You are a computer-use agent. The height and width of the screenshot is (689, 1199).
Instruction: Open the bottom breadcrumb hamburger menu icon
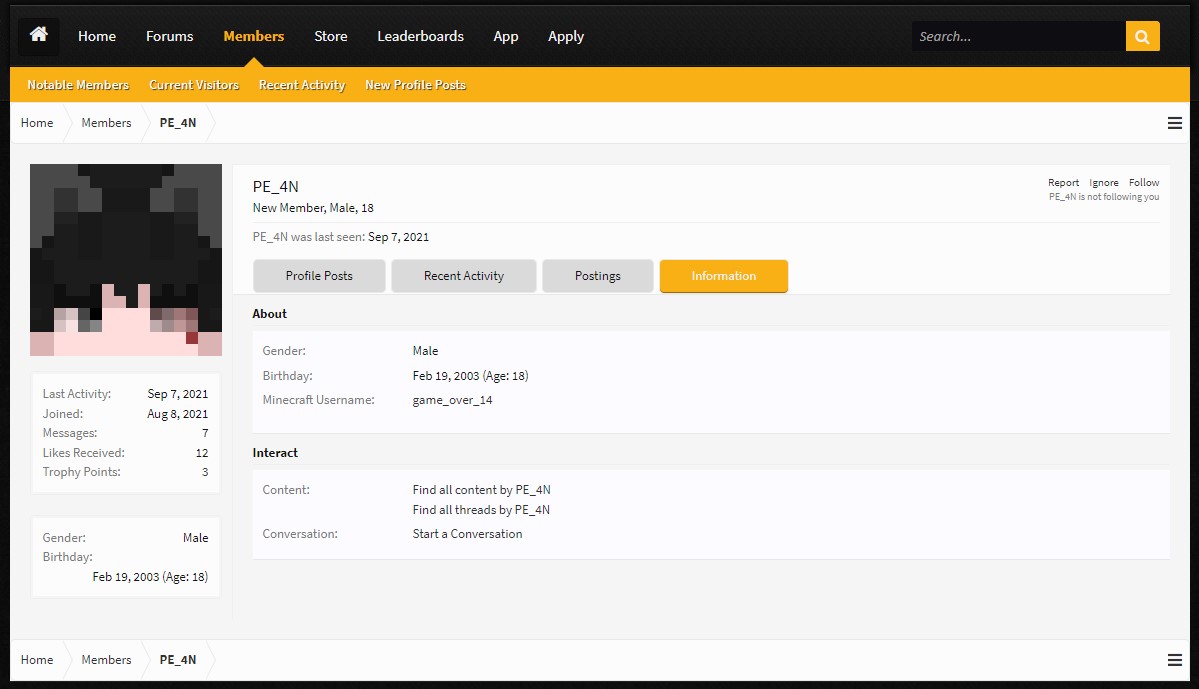coord(1175,660)
